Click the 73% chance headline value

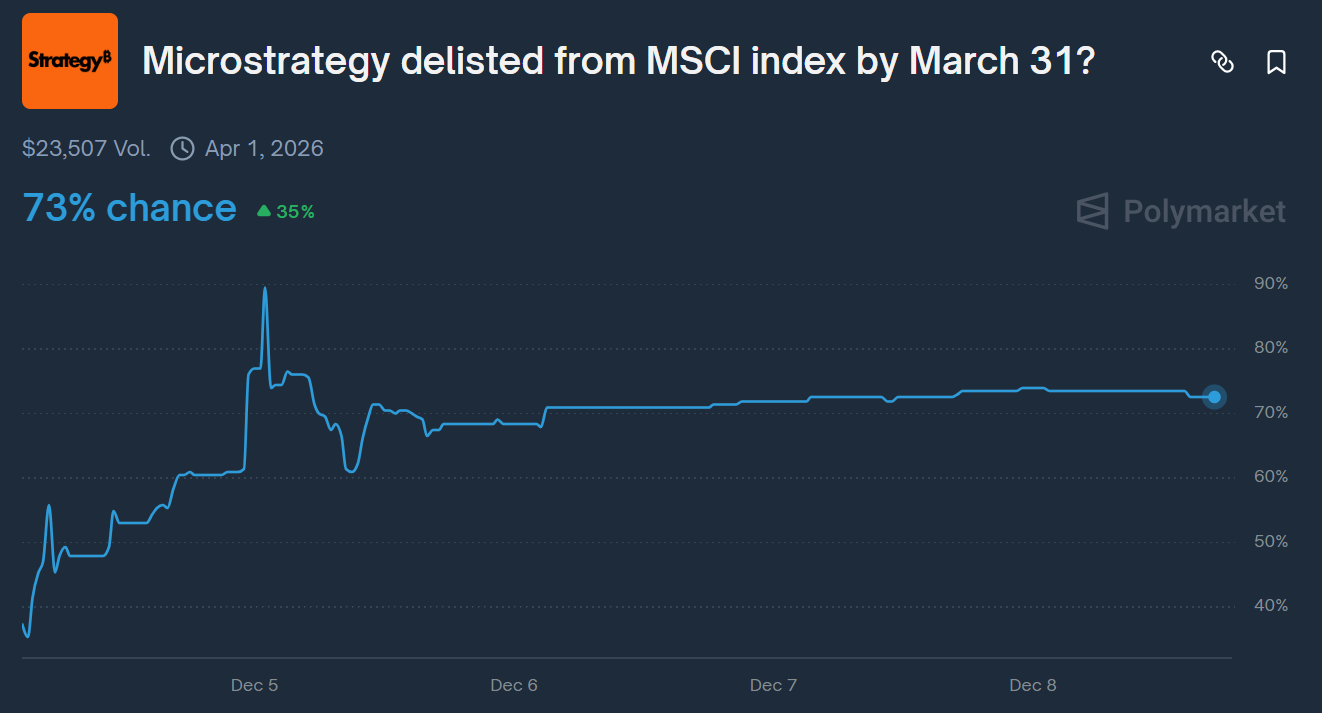tap(129, 208)
